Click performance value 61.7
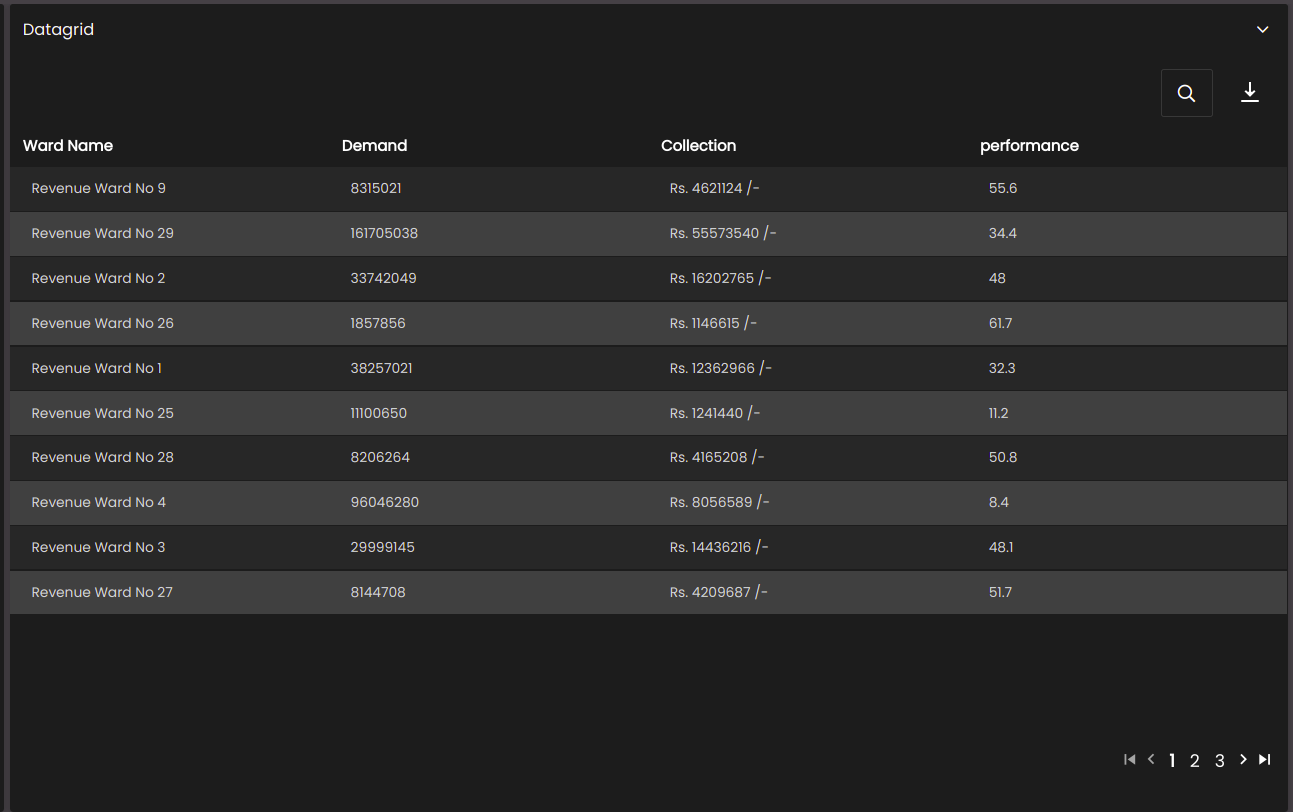 1000,323
